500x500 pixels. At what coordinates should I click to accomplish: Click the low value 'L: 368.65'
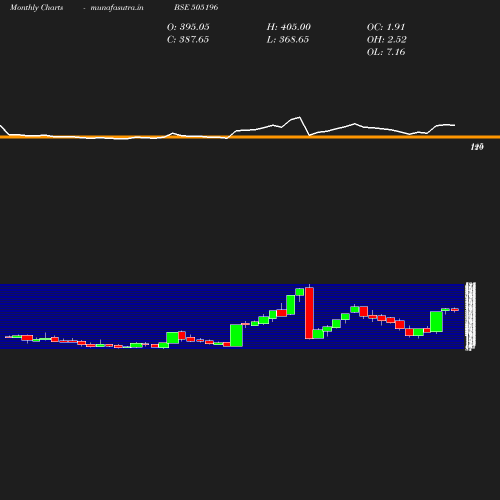pos(288,40)
